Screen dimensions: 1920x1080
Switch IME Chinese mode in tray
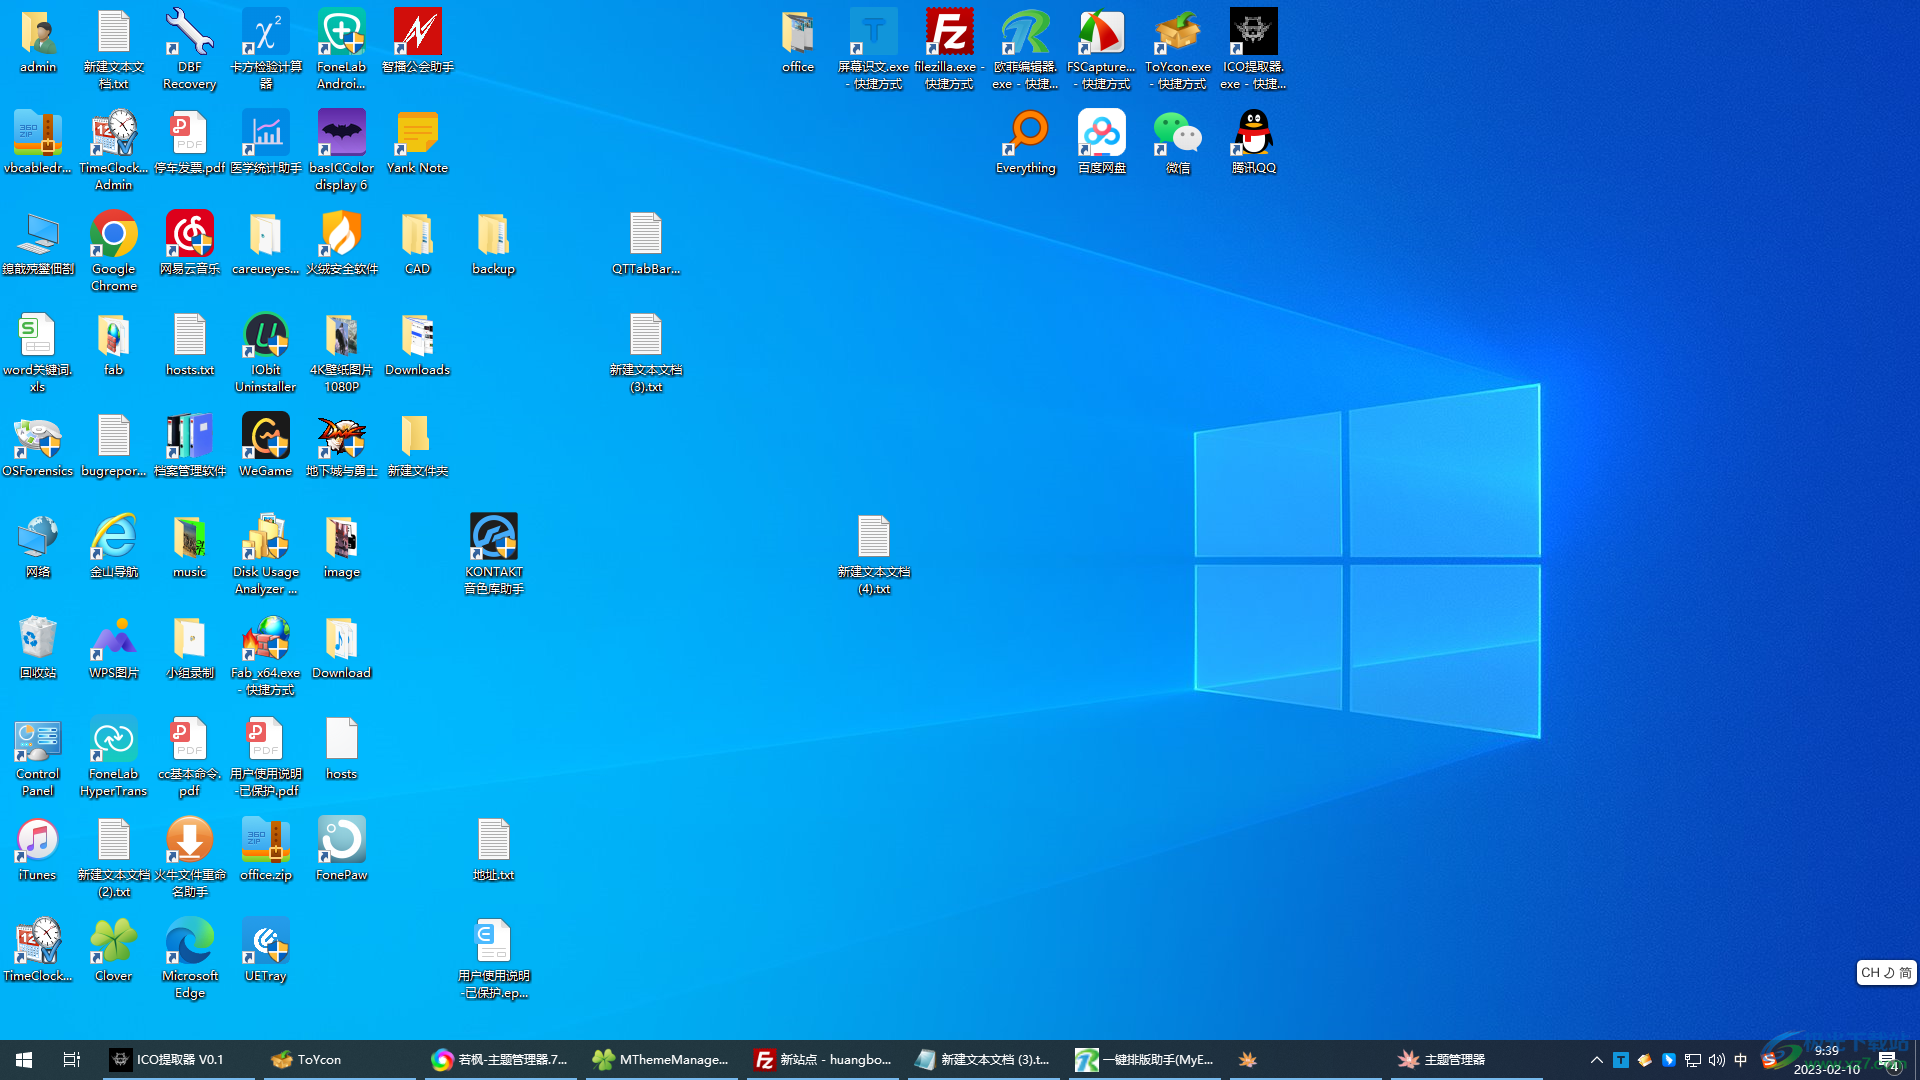coord(1741,1060)
